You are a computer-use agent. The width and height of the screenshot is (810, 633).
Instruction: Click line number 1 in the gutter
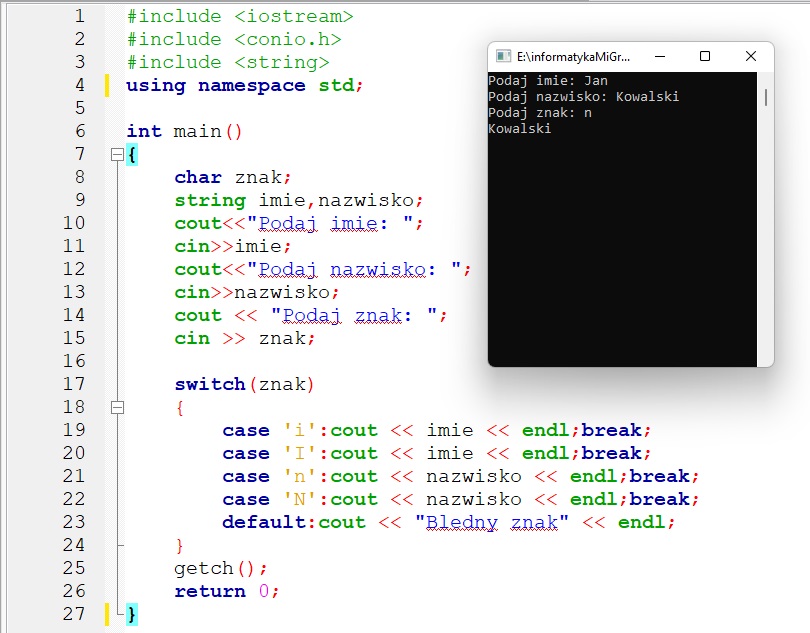[80, 17]
